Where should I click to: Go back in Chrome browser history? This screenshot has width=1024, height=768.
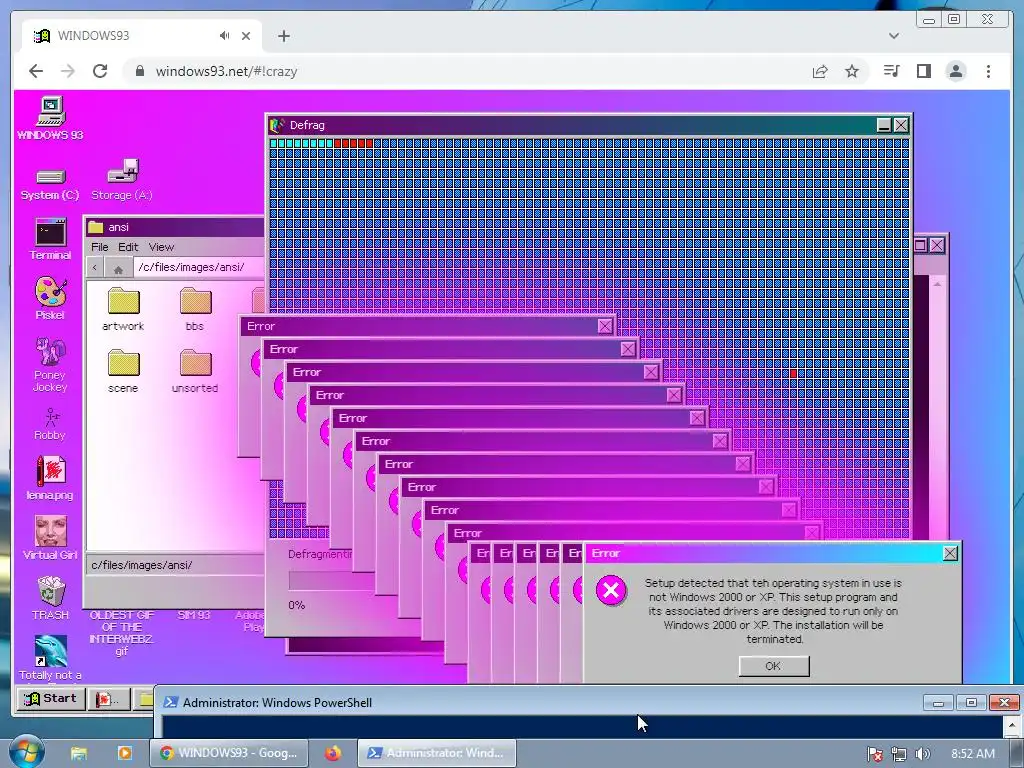(x=36, y=71)
